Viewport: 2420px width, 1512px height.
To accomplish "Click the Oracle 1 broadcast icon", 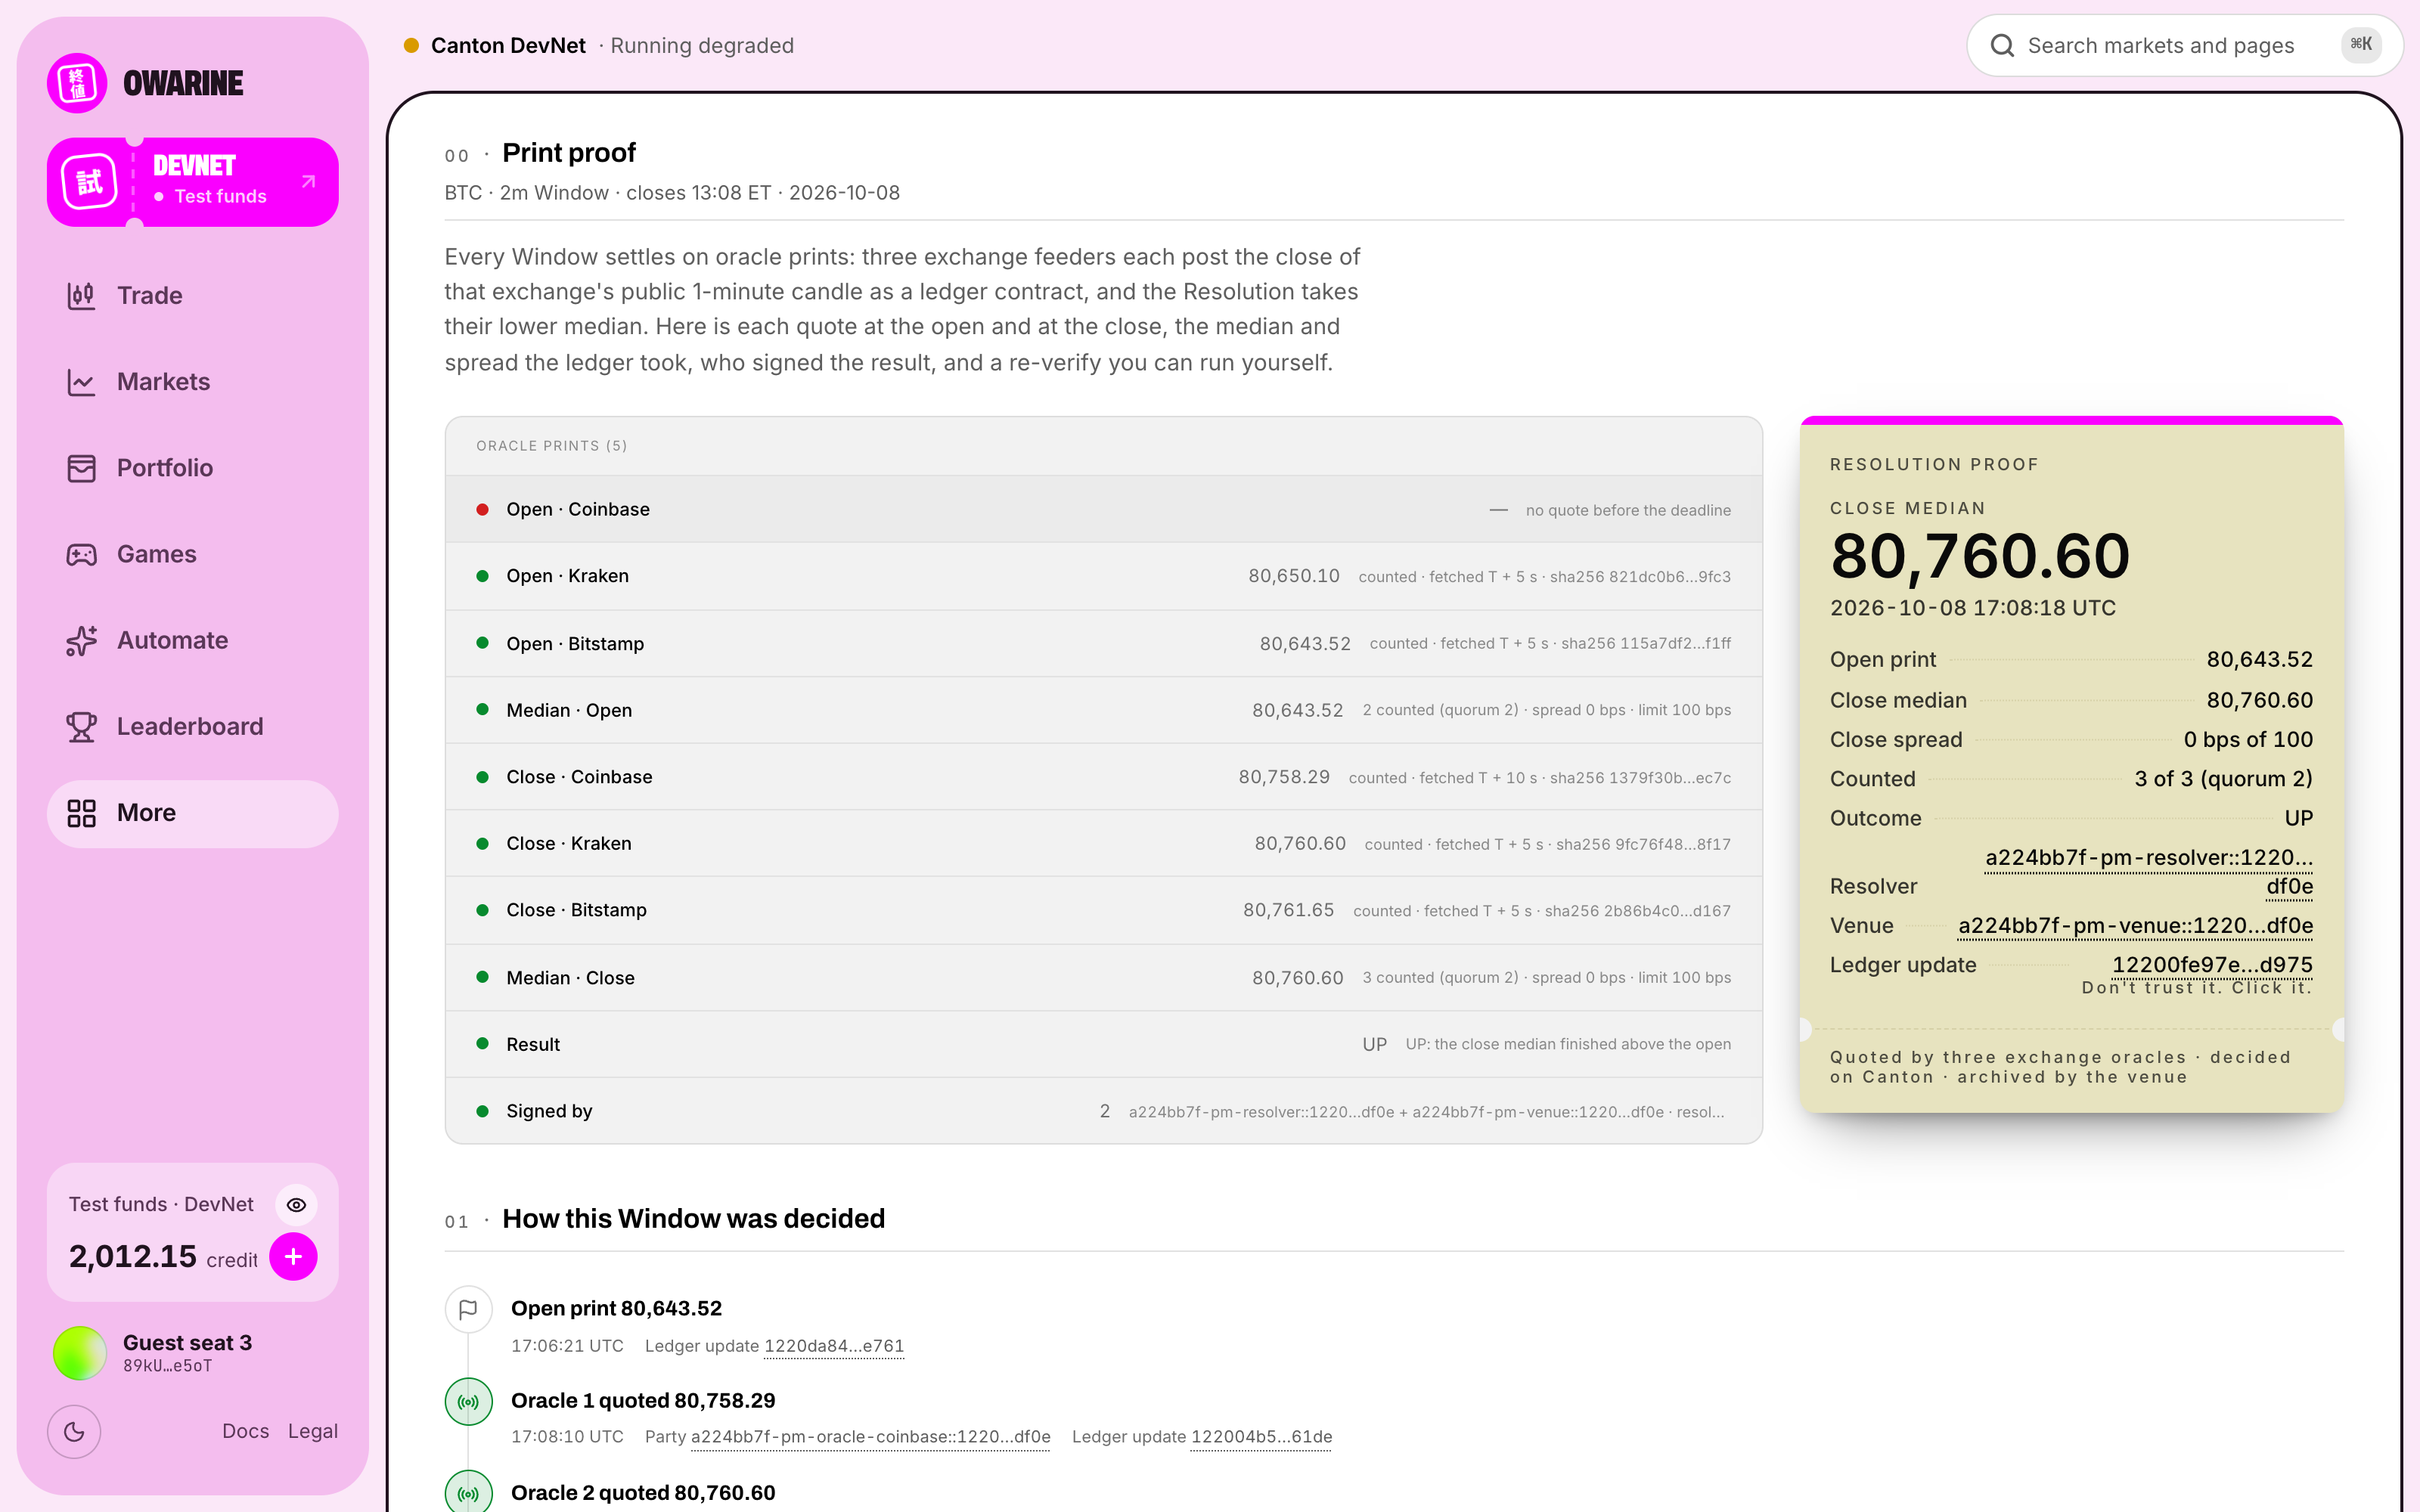I will tap(468, 1402).
